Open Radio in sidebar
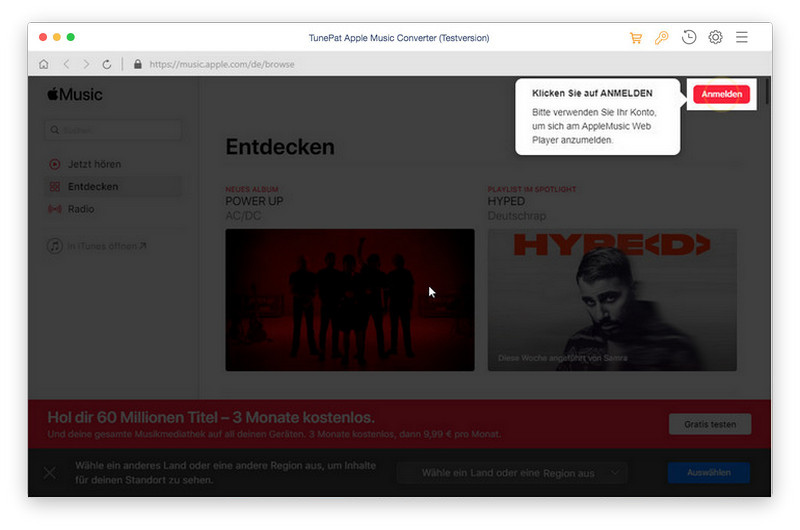Image resolution: width=800 pixels, height=530 pixels. (x=113, y=209)
